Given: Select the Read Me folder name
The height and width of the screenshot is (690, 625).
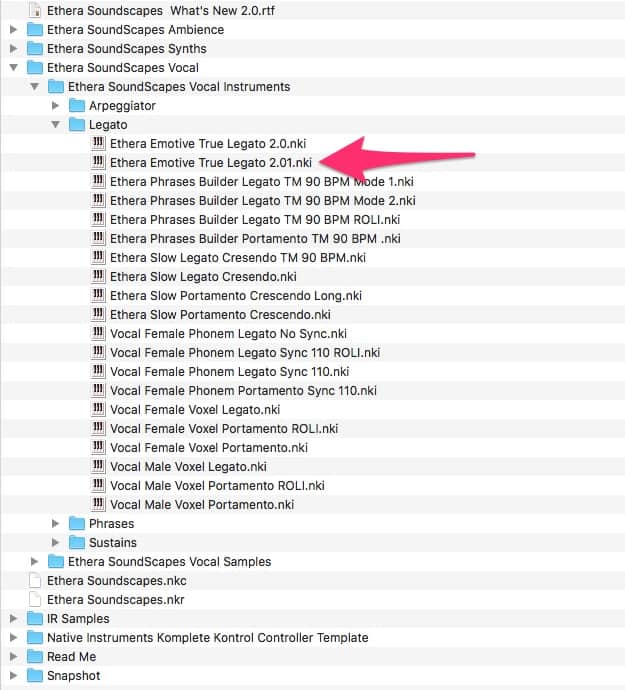Looking at the screenshot, I should (x=71, y=657).
